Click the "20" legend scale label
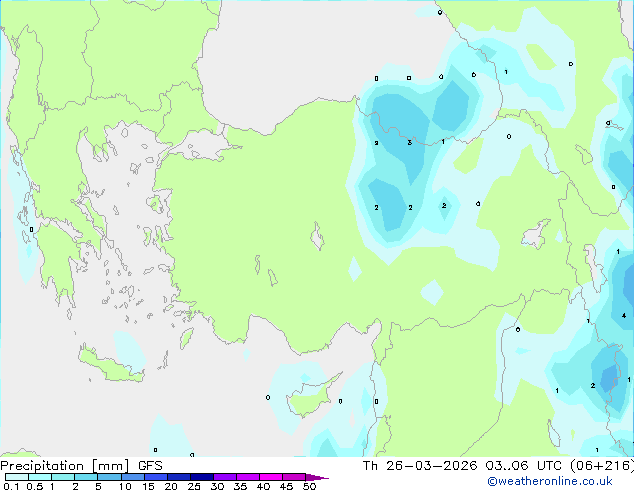 coord(171,486)
